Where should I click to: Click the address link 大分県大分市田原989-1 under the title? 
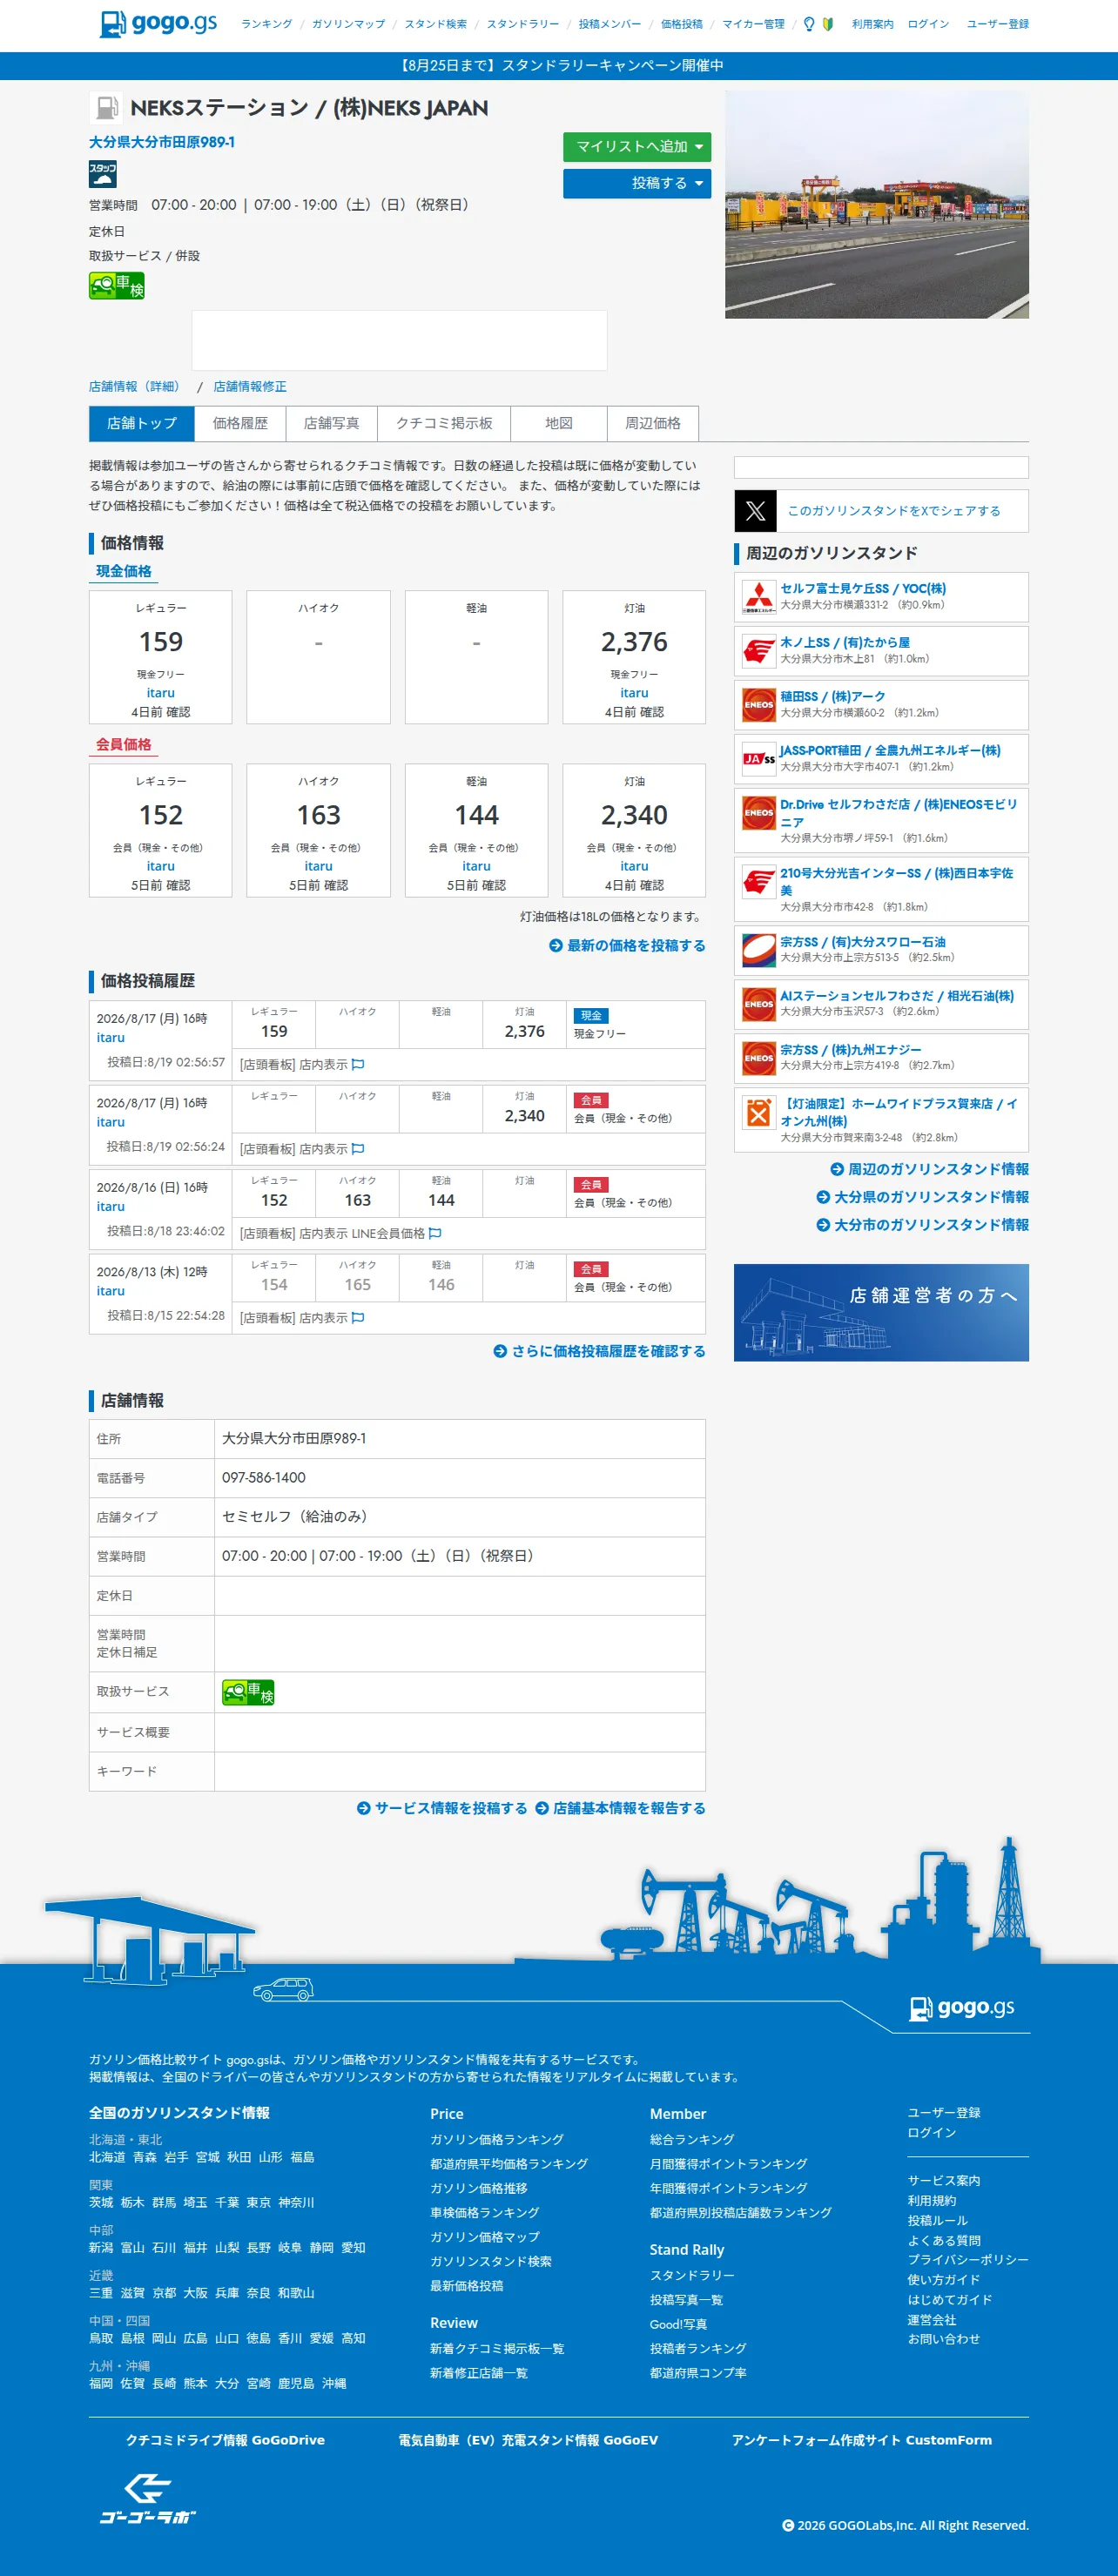(162, 143)
